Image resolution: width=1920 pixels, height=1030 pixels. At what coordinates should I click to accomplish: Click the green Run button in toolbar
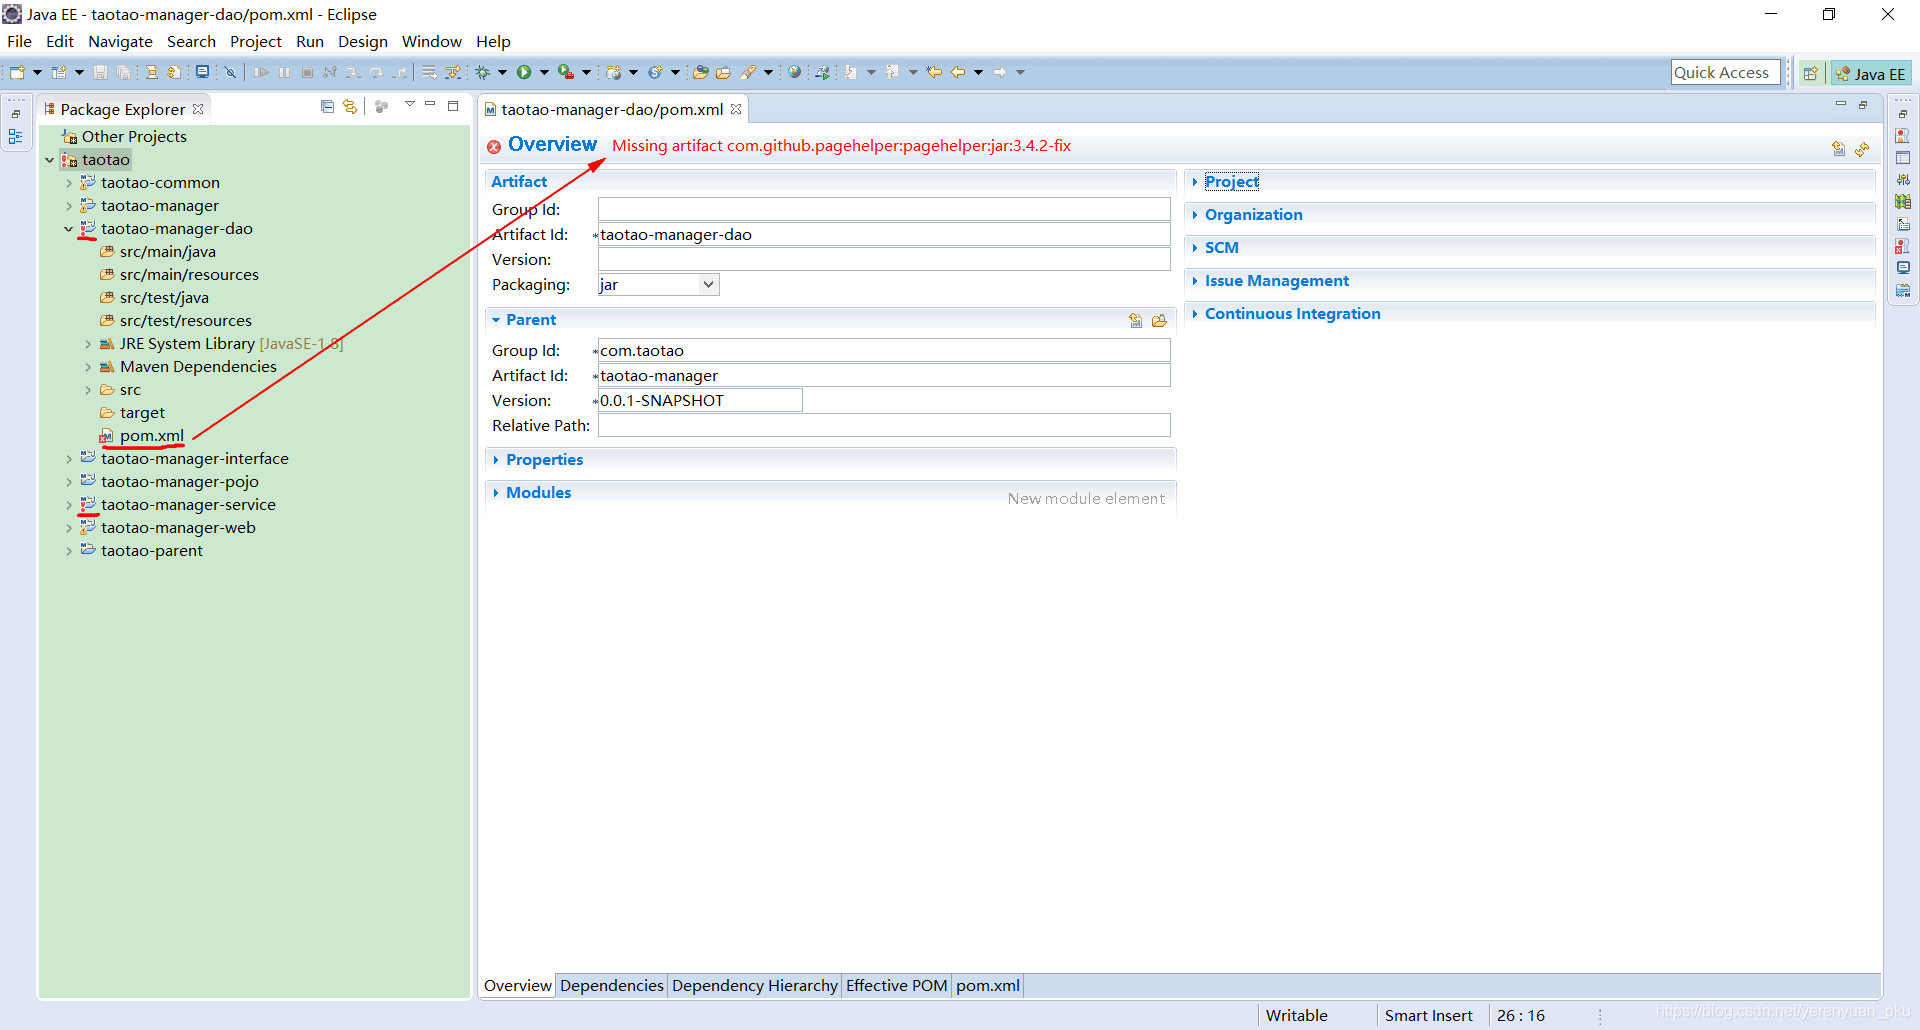click(x=524, y=72)
